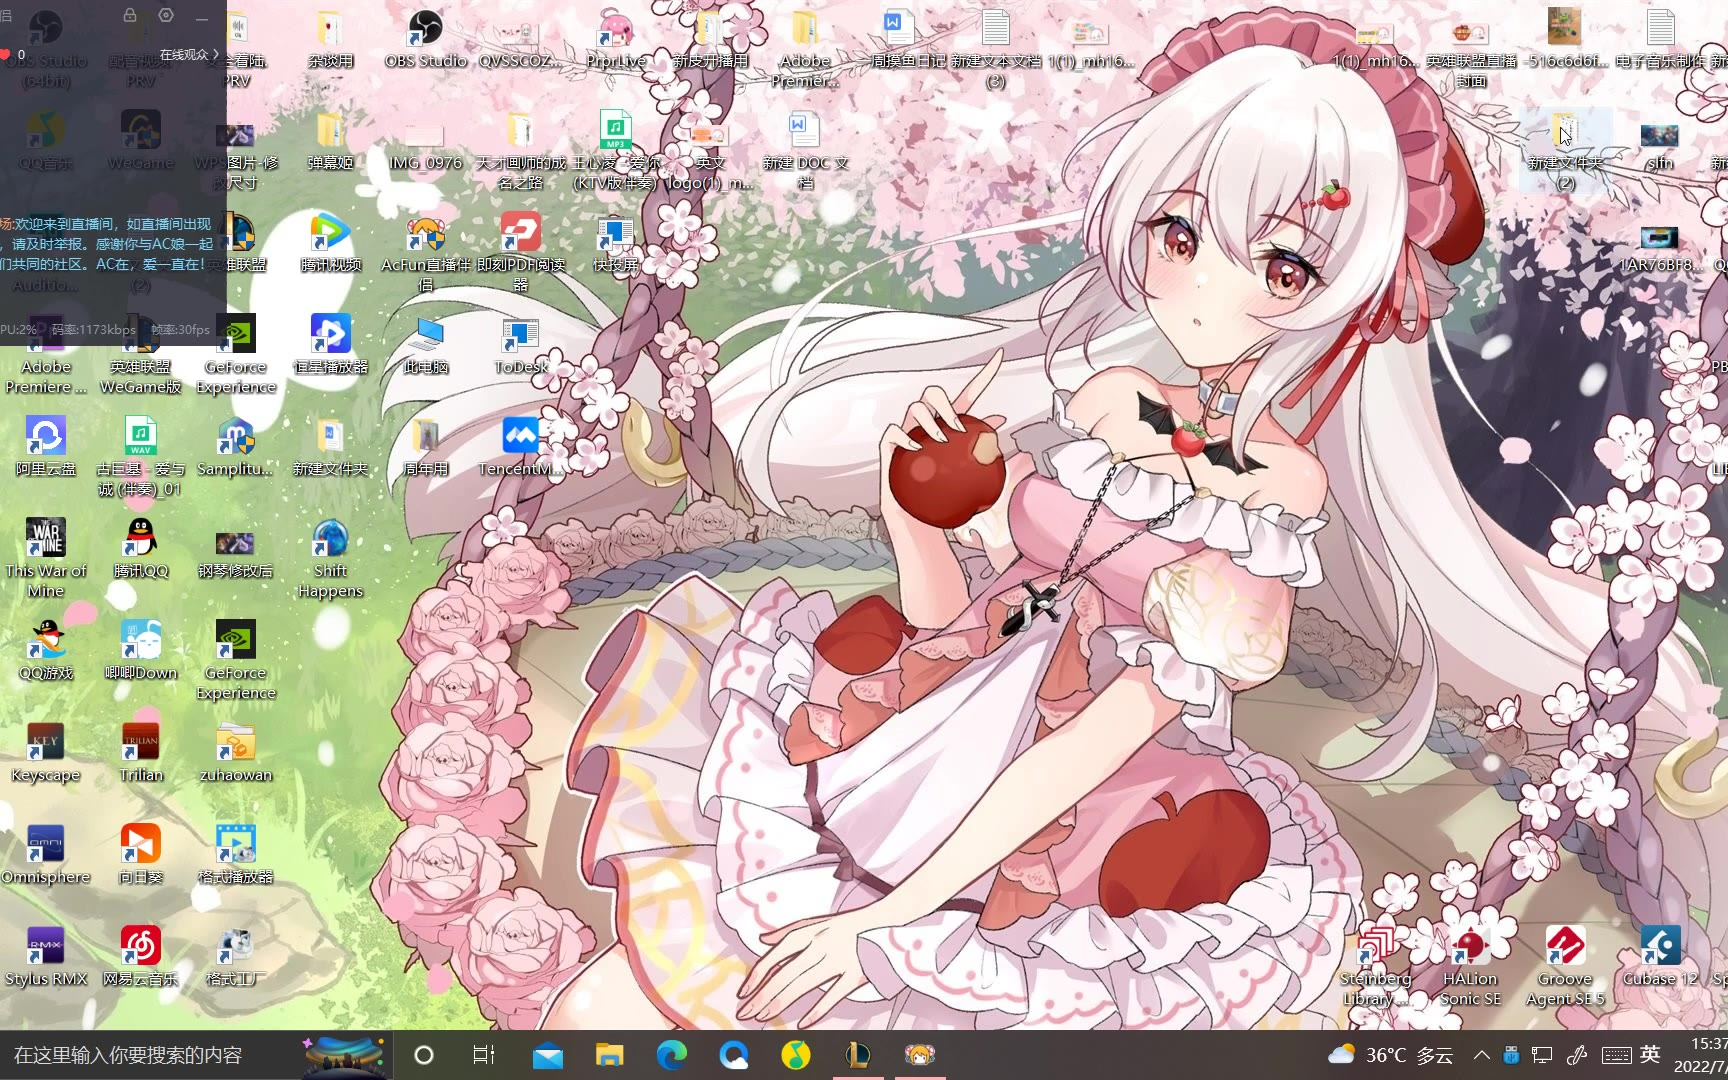Image resolution: width=1728 pixels, height=1080 pixels.
Task: Open the 此电脑 icon
Action: (425, 346)
